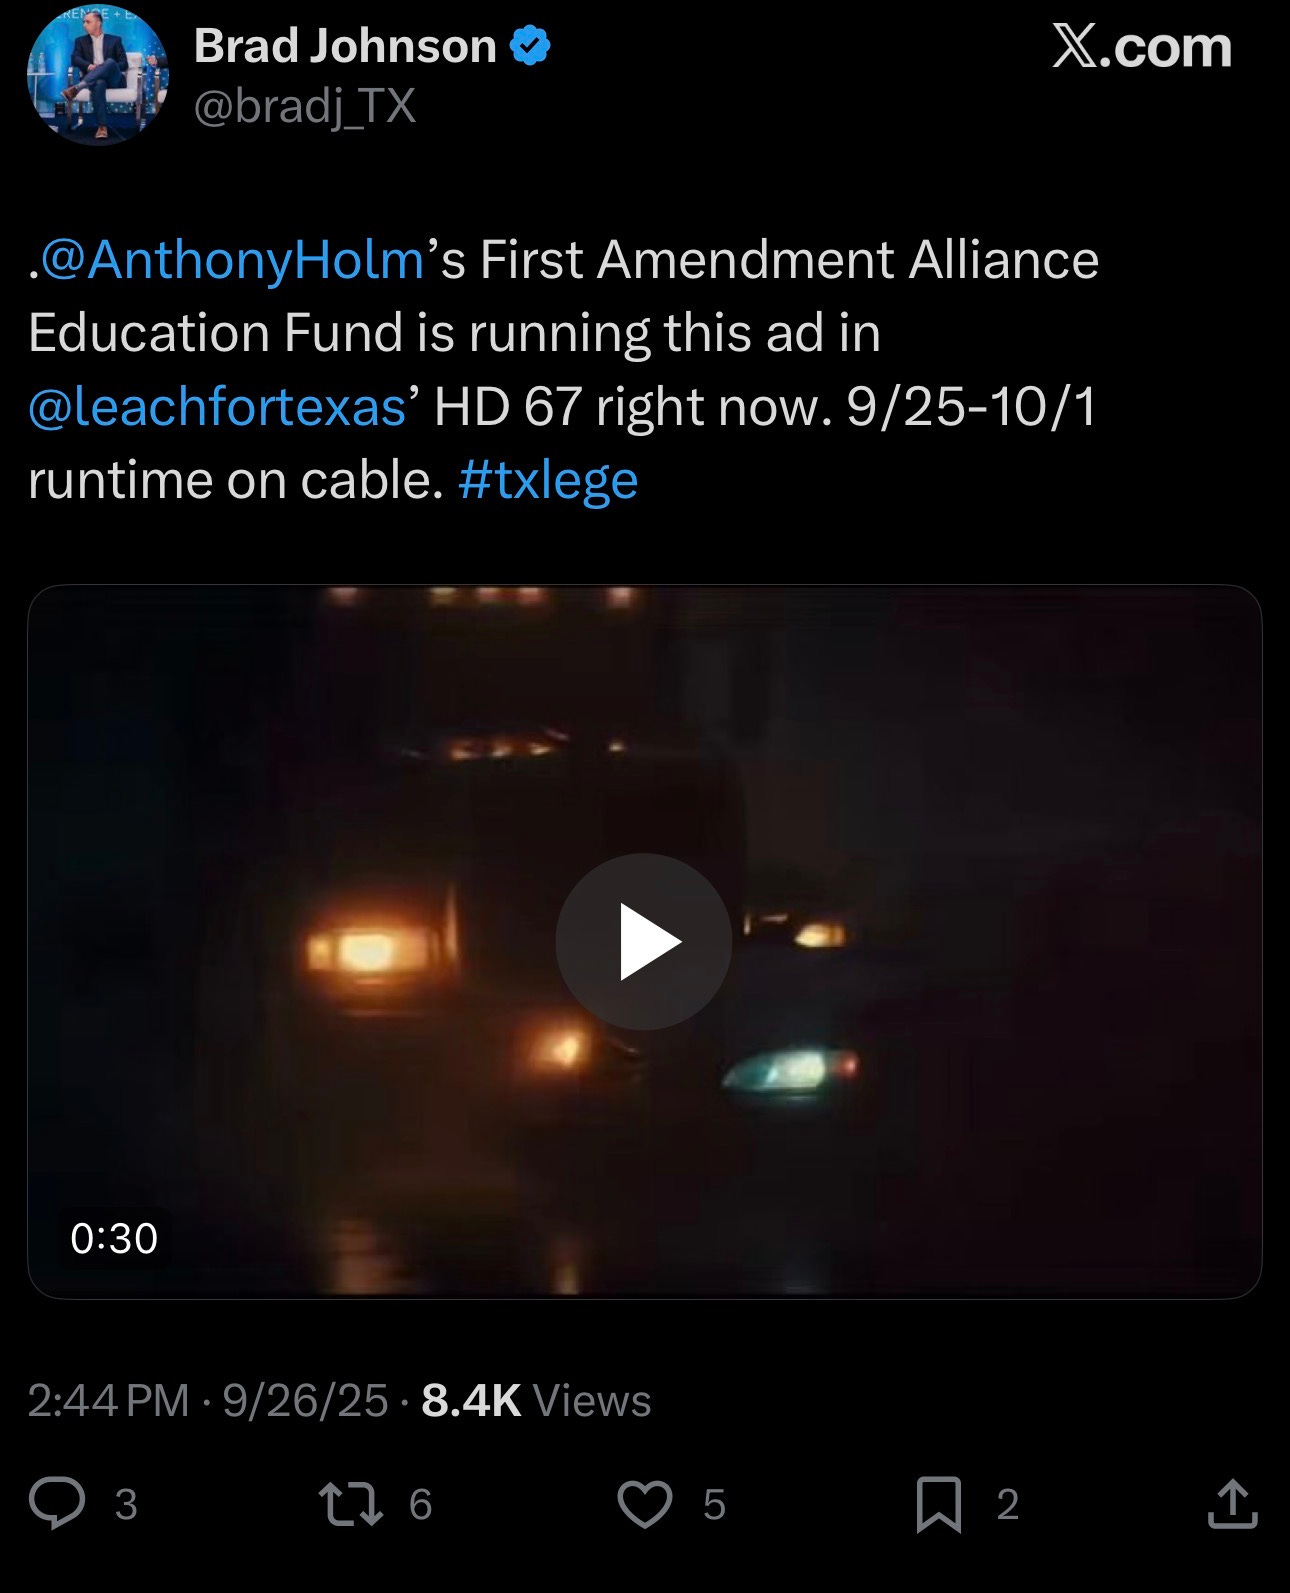This screenshot has width=1290, height=1593.
Task: Click the X.com logo
Action: (1142, 46)
